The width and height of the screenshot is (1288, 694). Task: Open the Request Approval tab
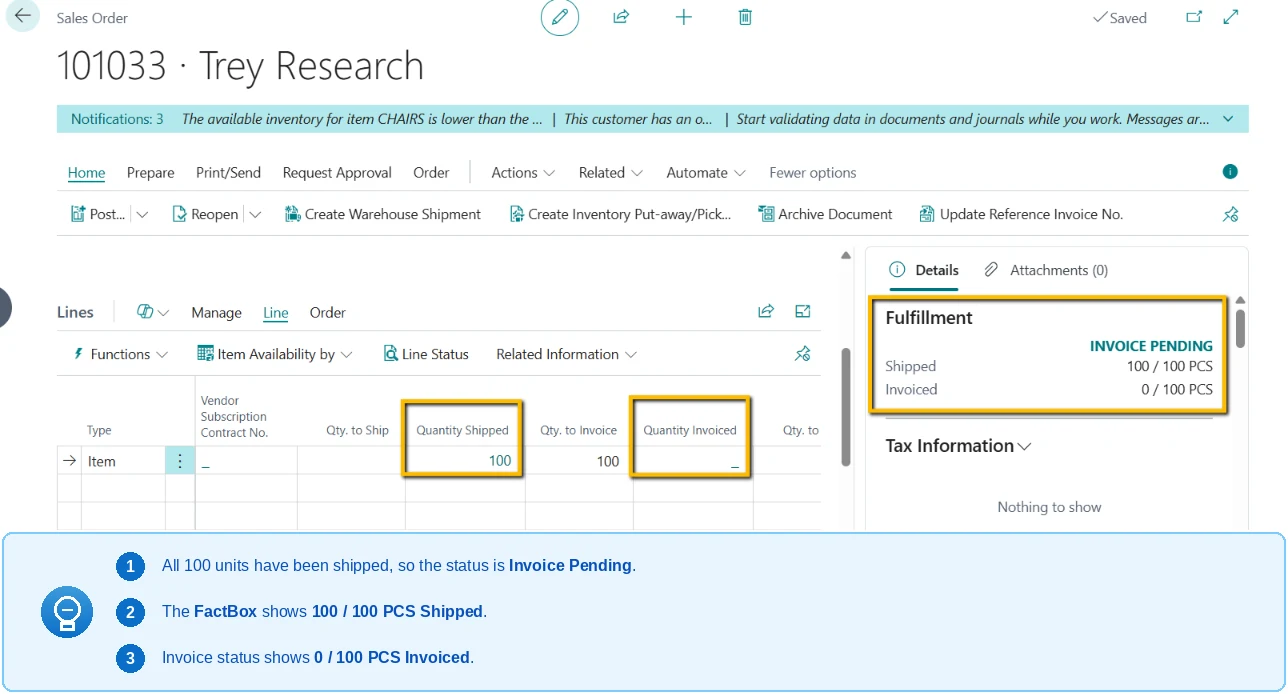337,172
